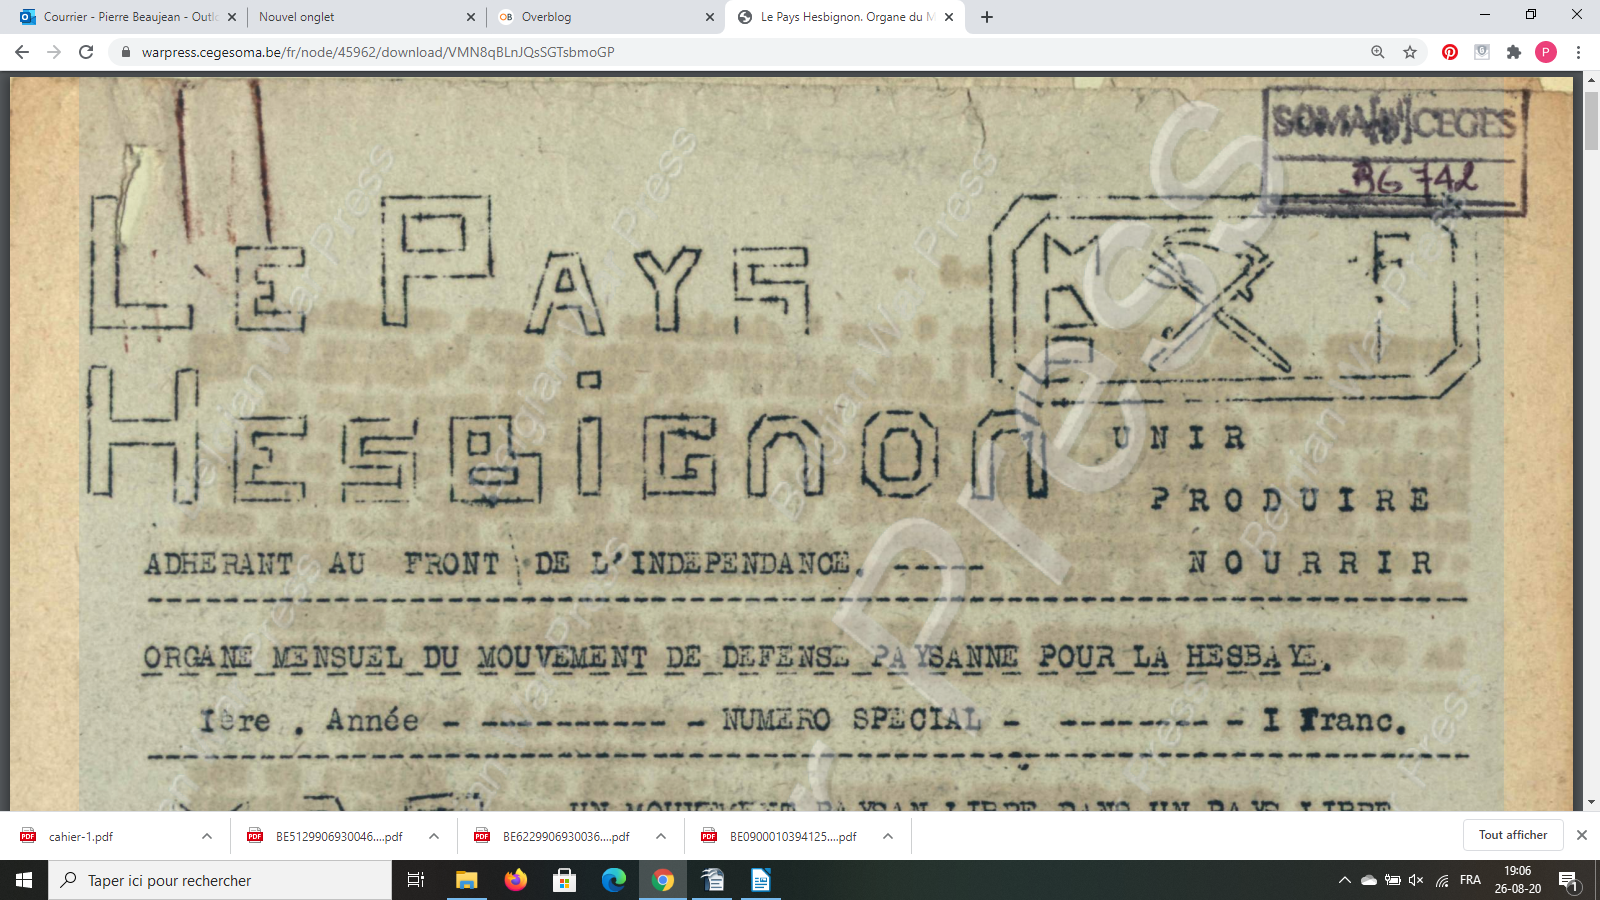Expand options for BE5129906930046 download
1600x900 pixels.
pos(434,836)
